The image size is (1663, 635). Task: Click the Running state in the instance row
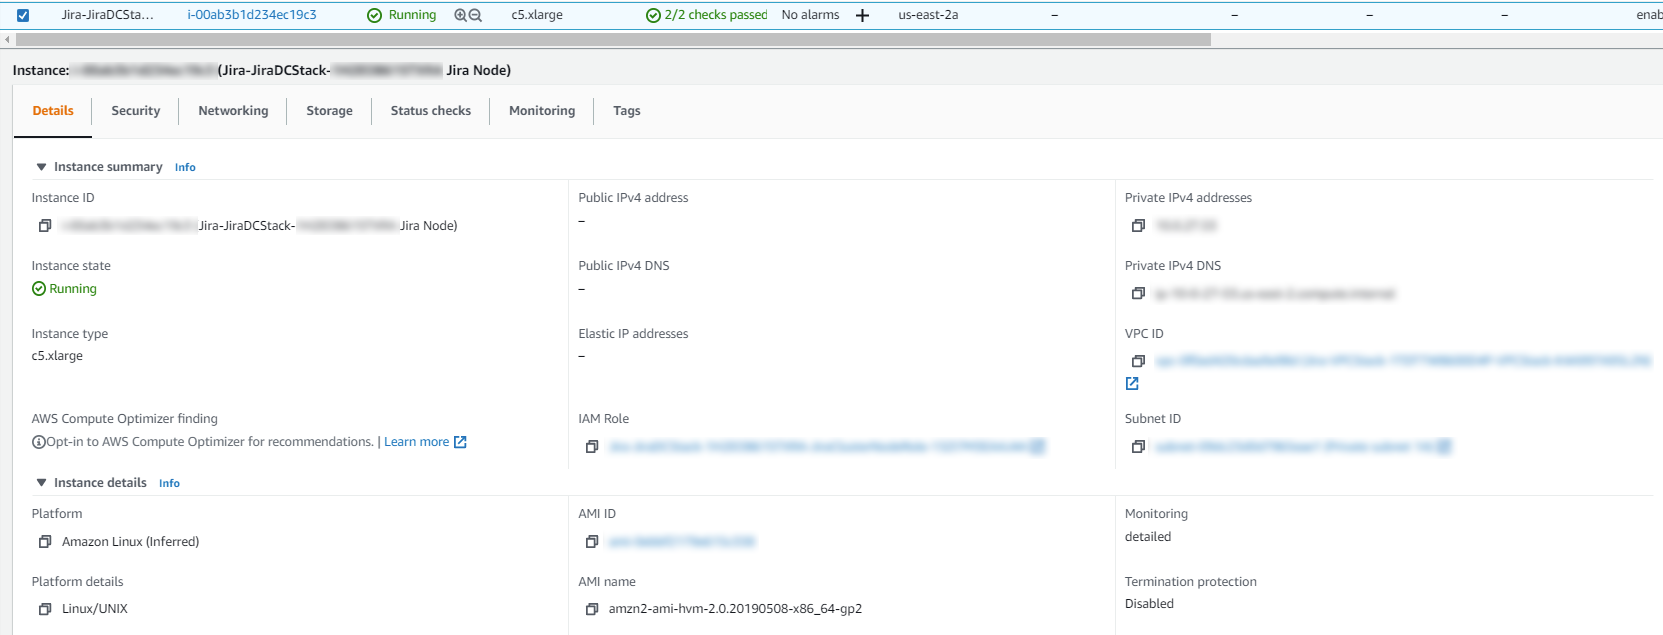(x=402, y=15)
